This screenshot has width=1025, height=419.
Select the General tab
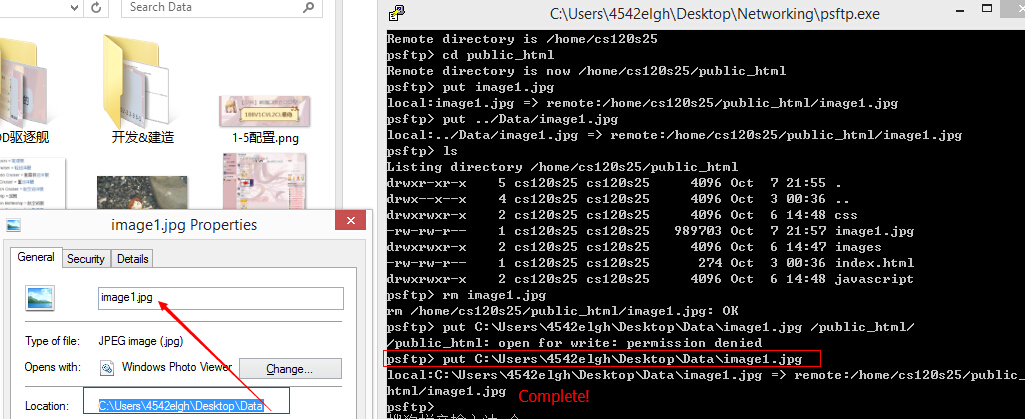pyautogui.click(x=36, y=258)
